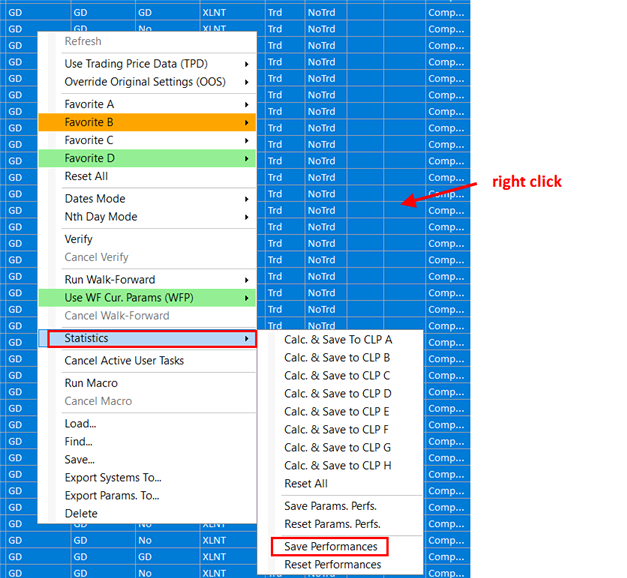Choose Calc. & Save to CLP D
627x578 pixels.
click(x=337, y=394)
